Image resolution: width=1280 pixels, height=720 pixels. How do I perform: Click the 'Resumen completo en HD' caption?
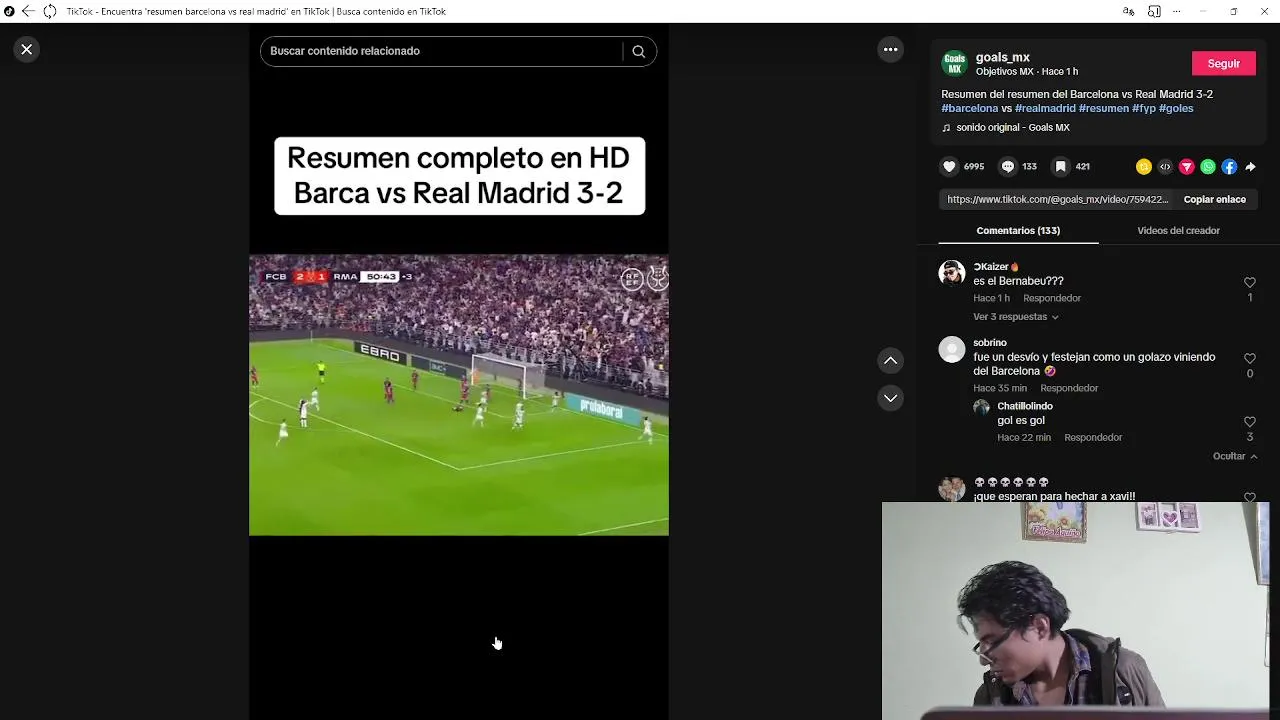[459, 175]
